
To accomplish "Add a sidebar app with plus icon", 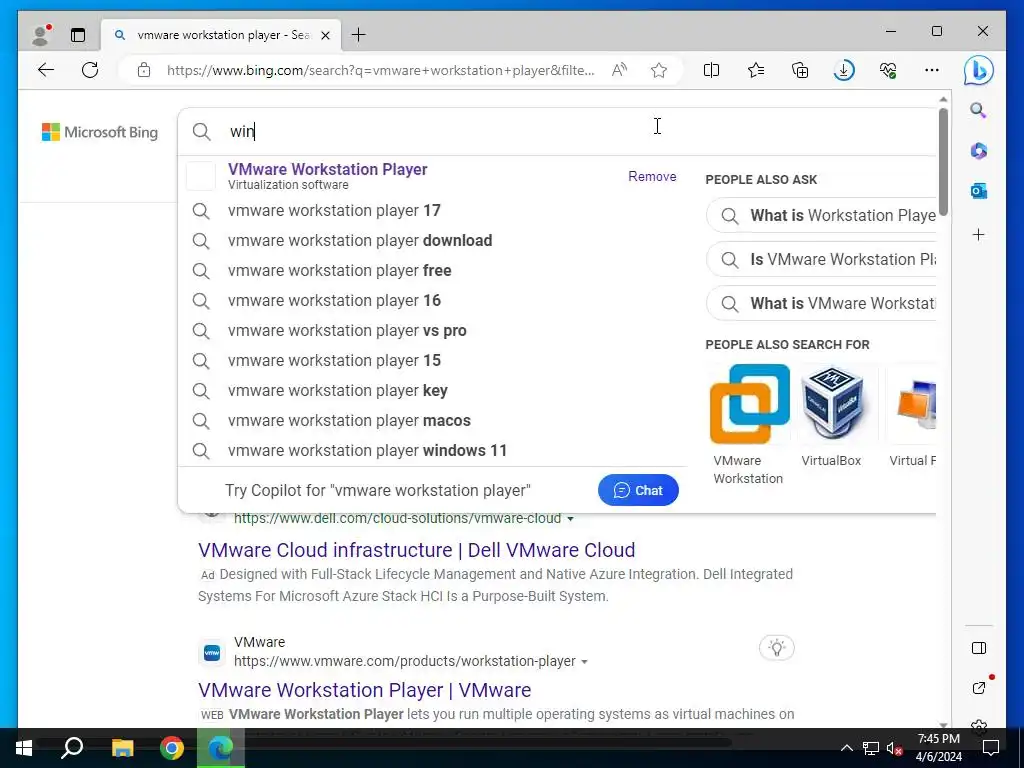I will pos(978,234).
